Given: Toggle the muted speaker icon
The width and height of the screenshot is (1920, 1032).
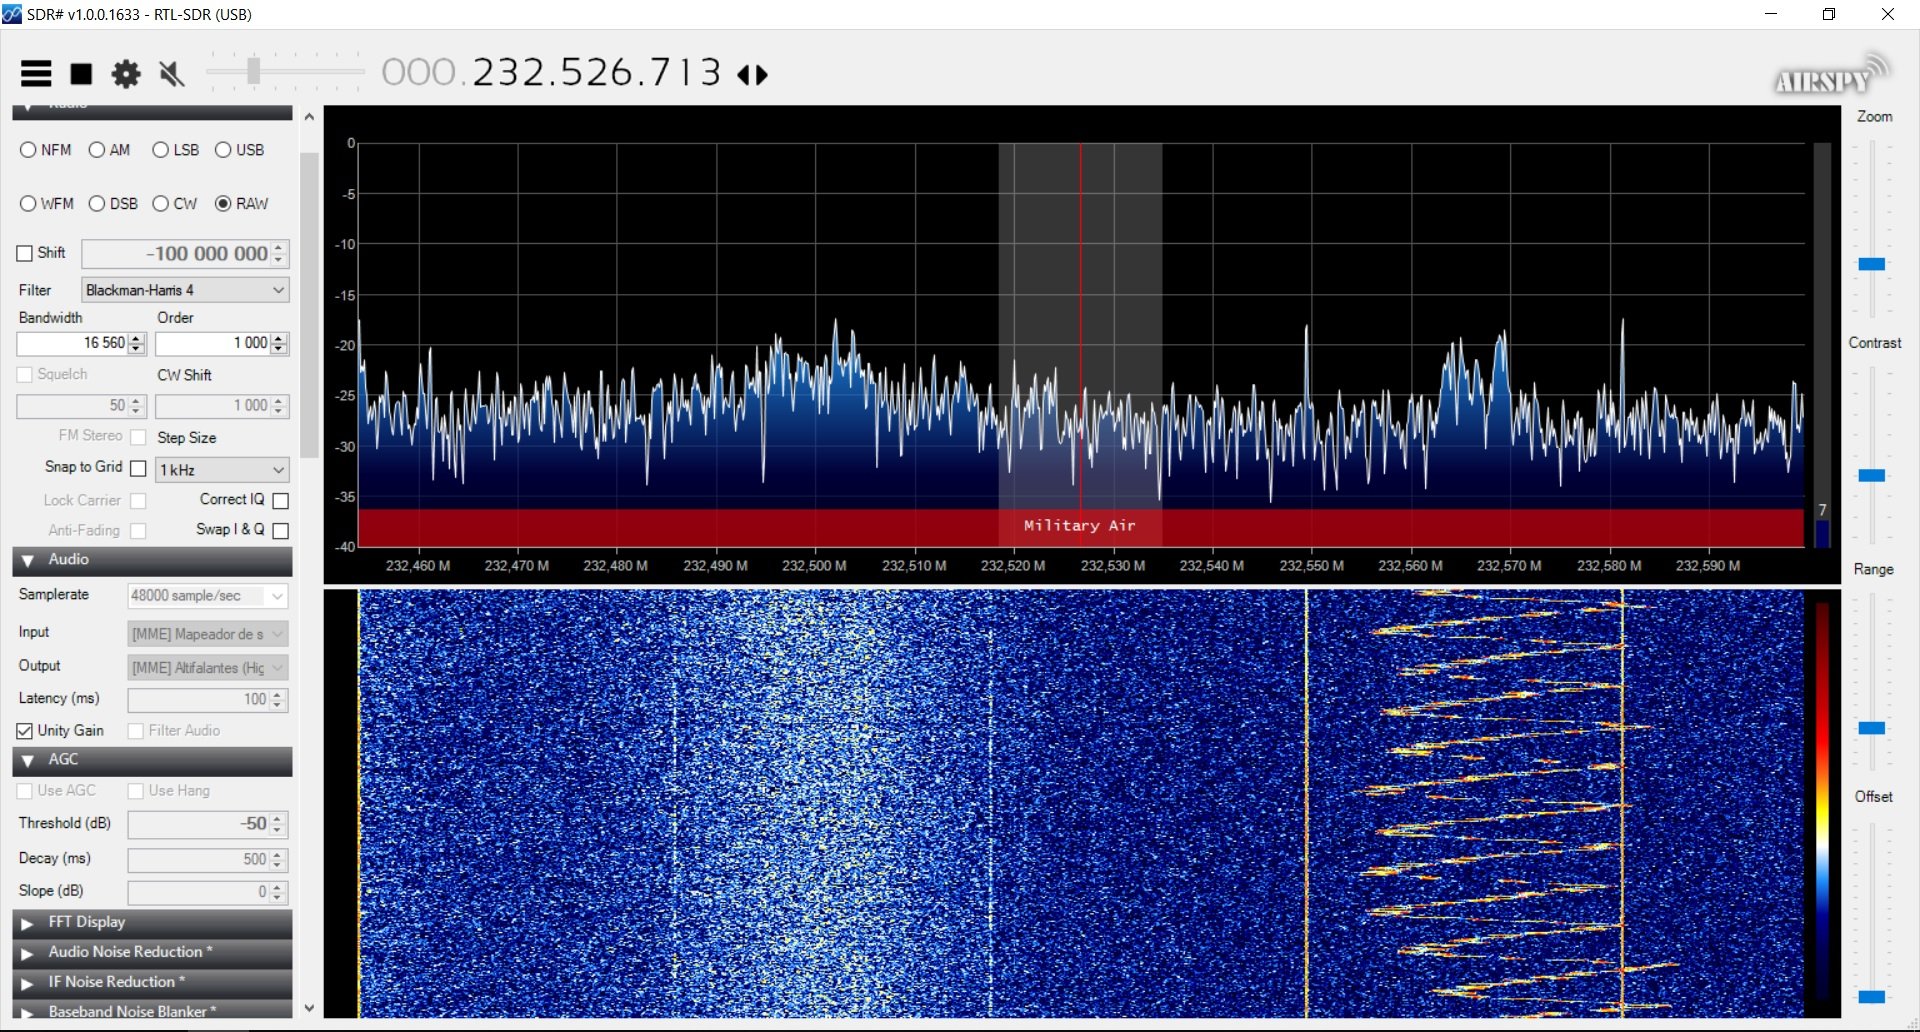Looking at the screenshot, I should coord(172,74).
